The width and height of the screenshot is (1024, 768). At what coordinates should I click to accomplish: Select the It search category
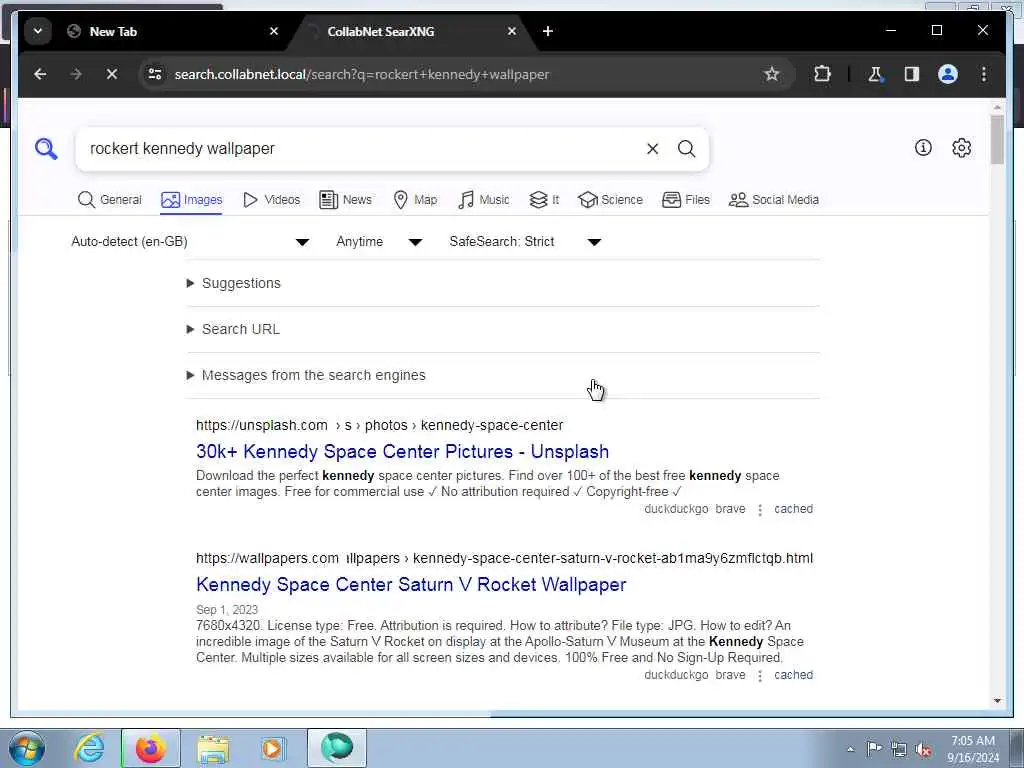coord(544,200)
